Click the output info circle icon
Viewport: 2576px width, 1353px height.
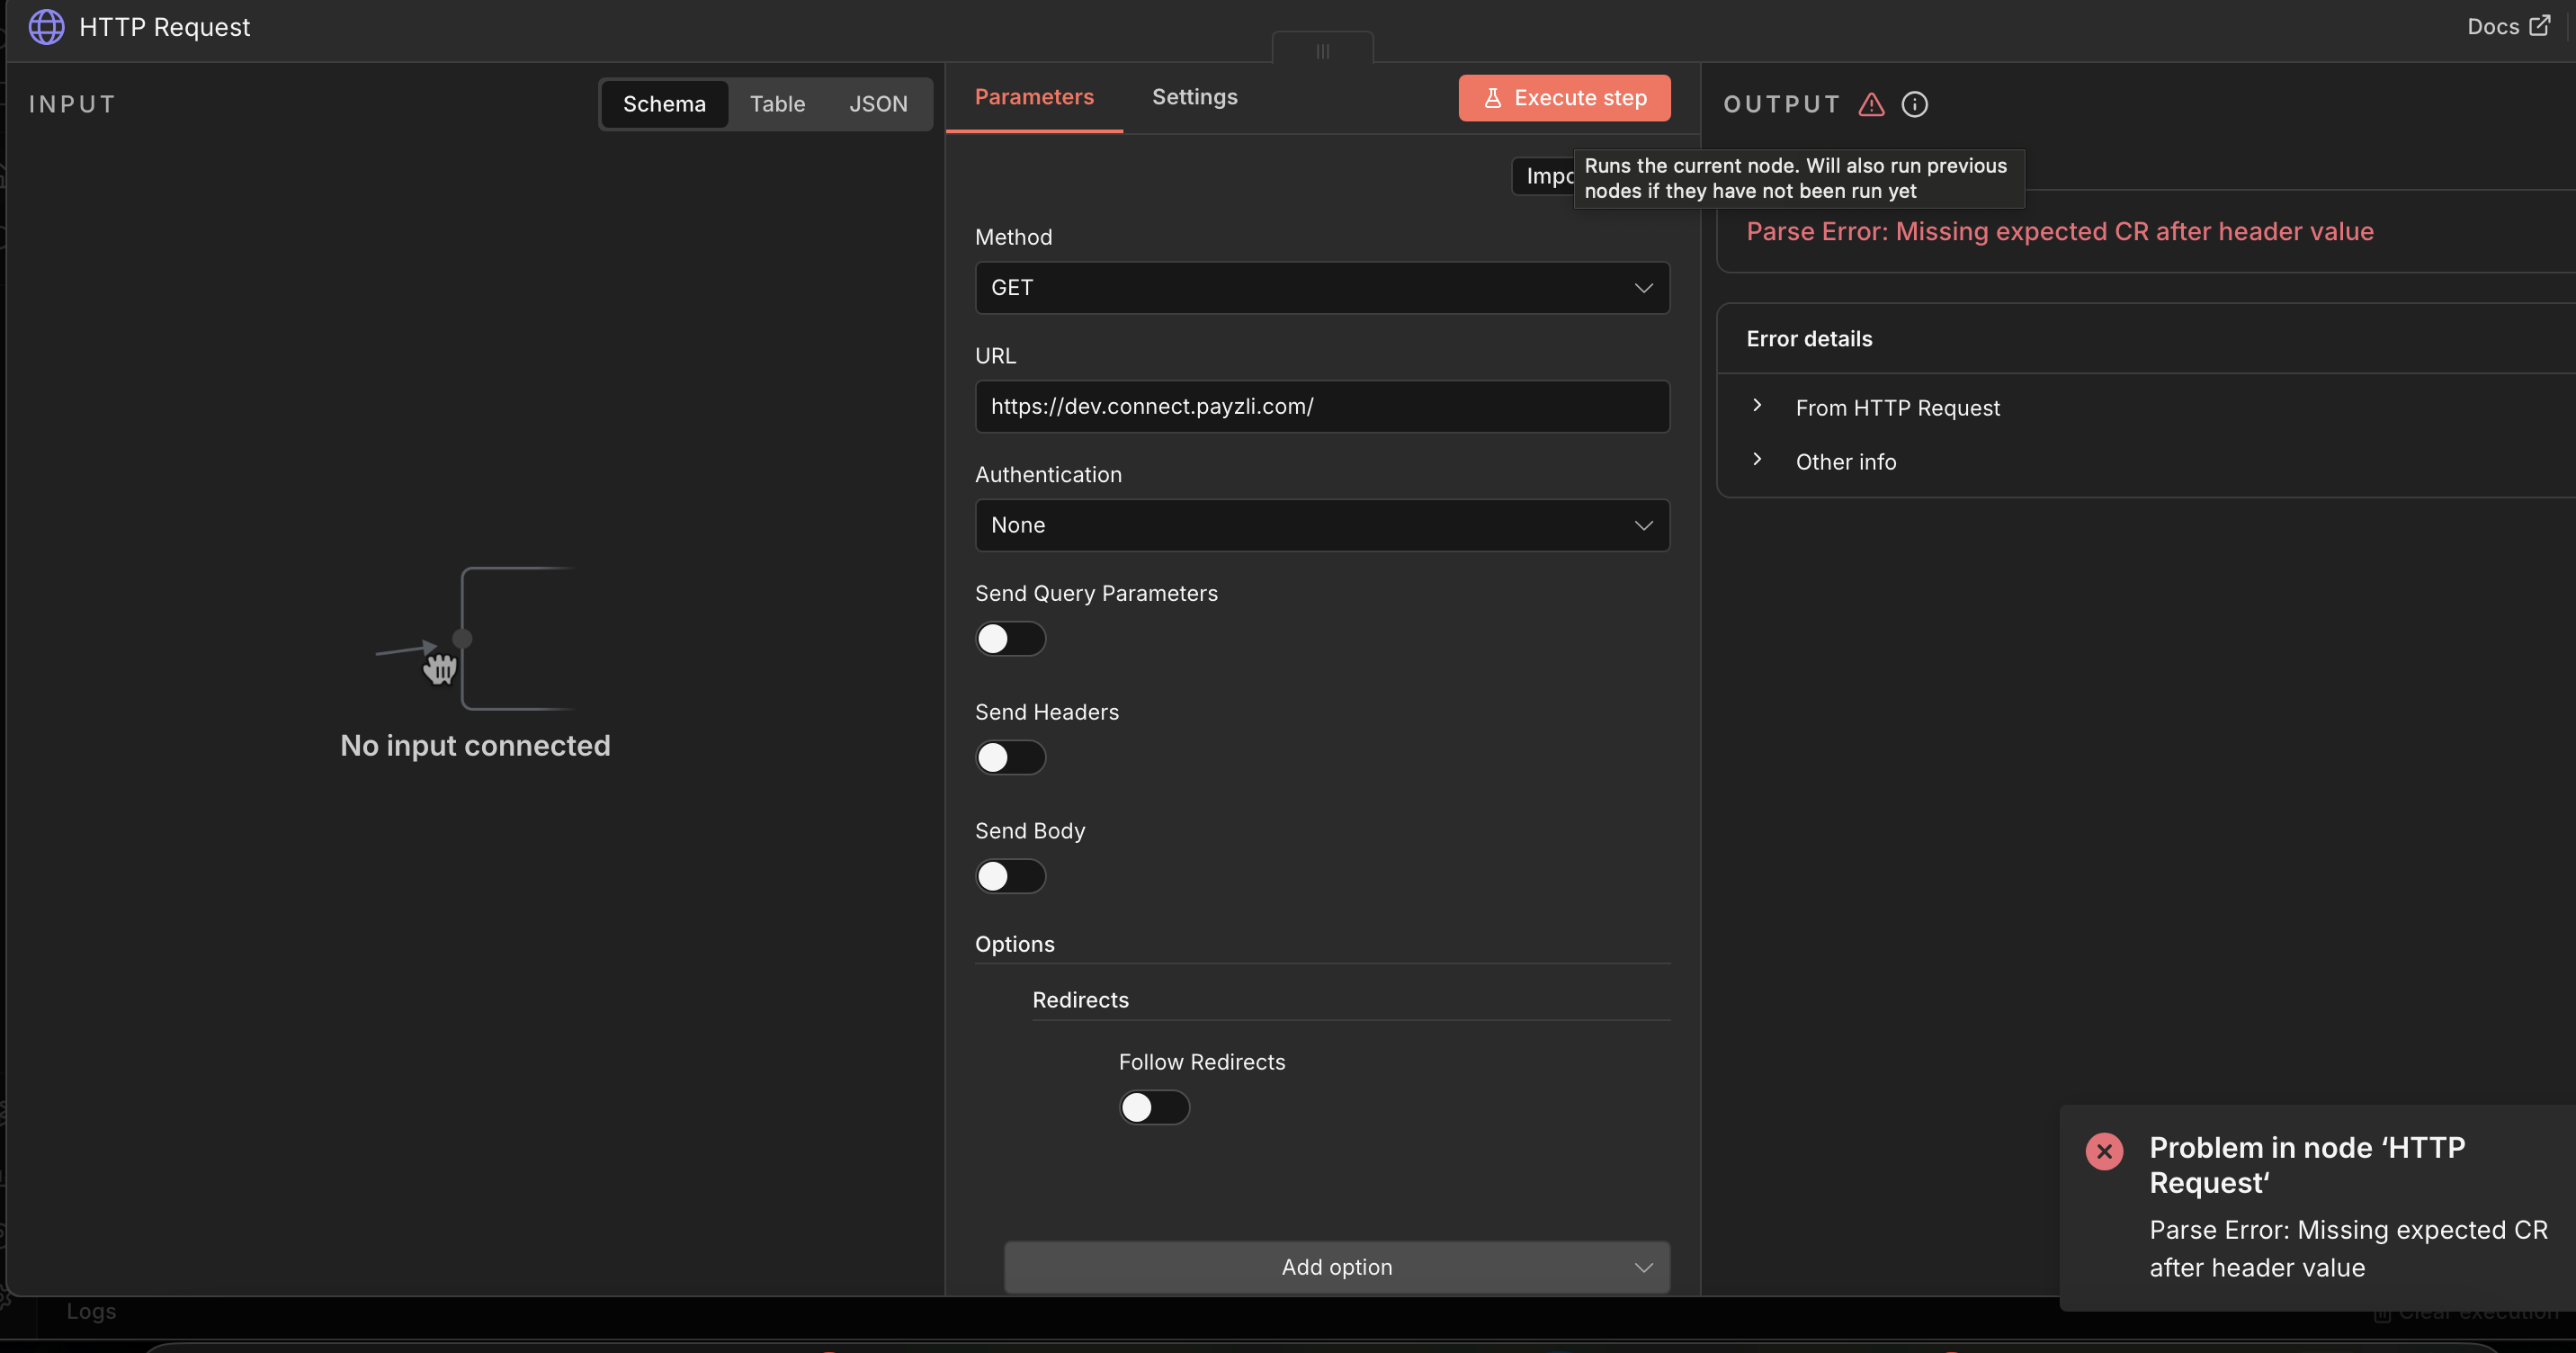1914,104
